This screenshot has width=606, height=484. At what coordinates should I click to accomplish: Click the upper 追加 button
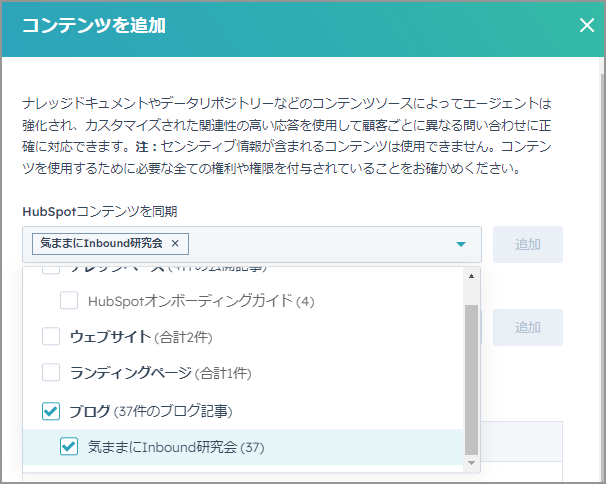[528, 244]
